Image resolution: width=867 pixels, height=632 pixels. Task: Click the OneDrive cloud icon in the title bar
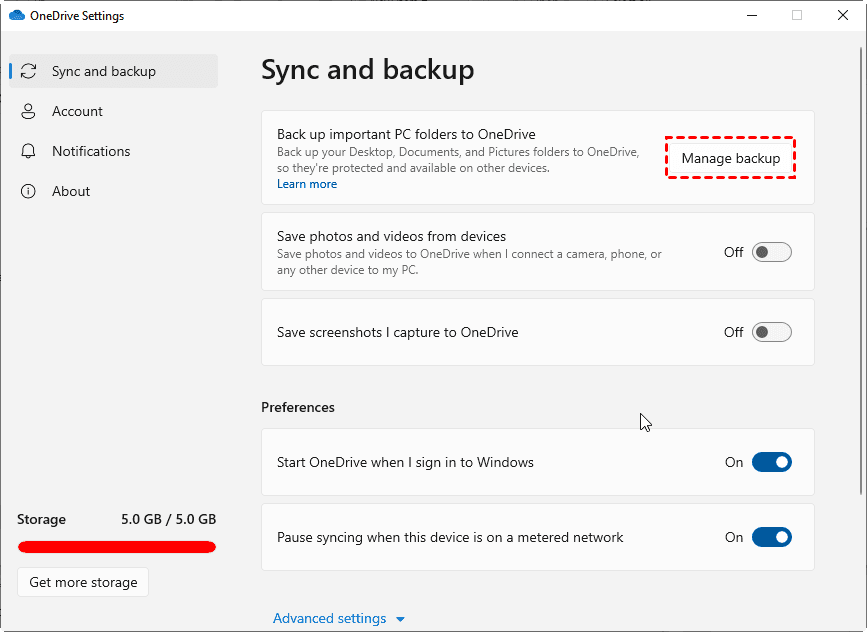pos(16,15)
